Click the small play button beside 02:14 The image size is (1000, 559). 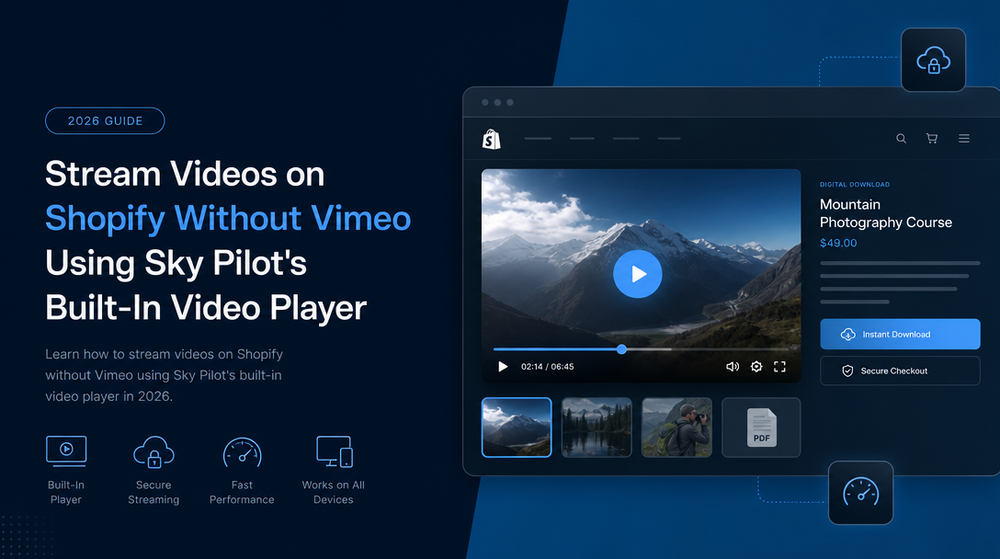503,367
